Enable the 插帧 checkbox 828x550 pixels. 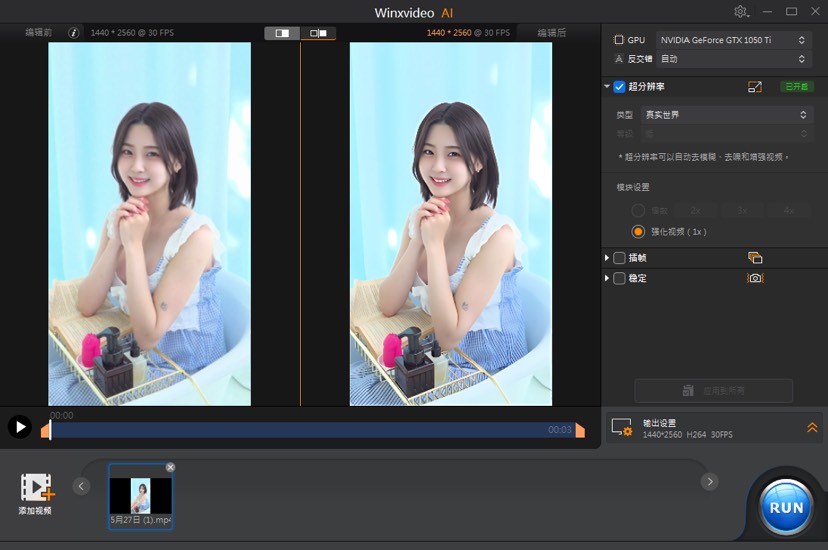tap(620, 258)
